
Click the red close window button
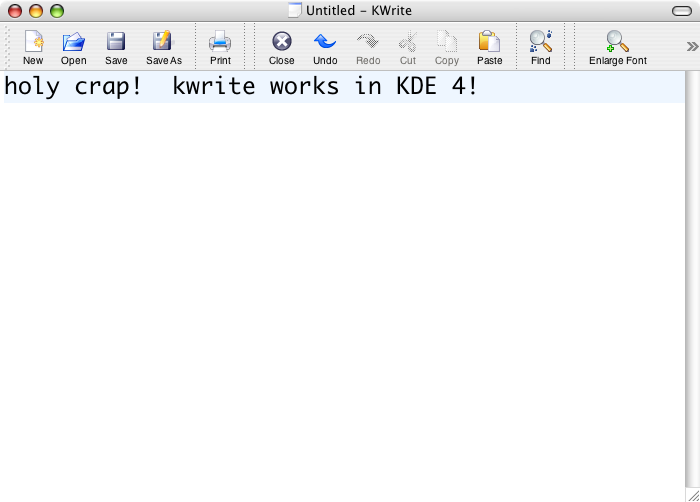[15, 11]
